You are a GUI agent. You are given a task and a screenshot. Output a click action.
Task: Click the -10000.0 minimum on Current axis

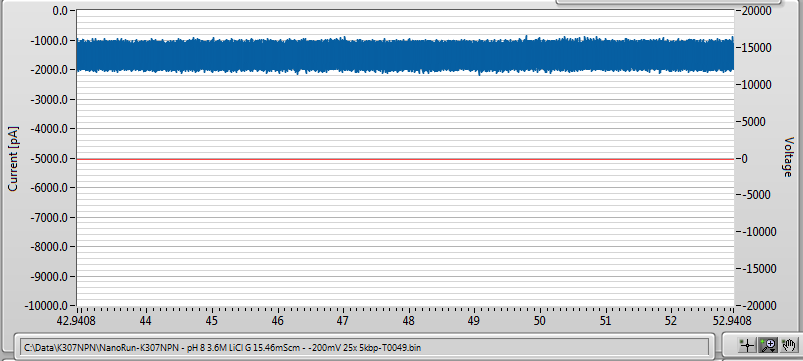click(47, 306)
